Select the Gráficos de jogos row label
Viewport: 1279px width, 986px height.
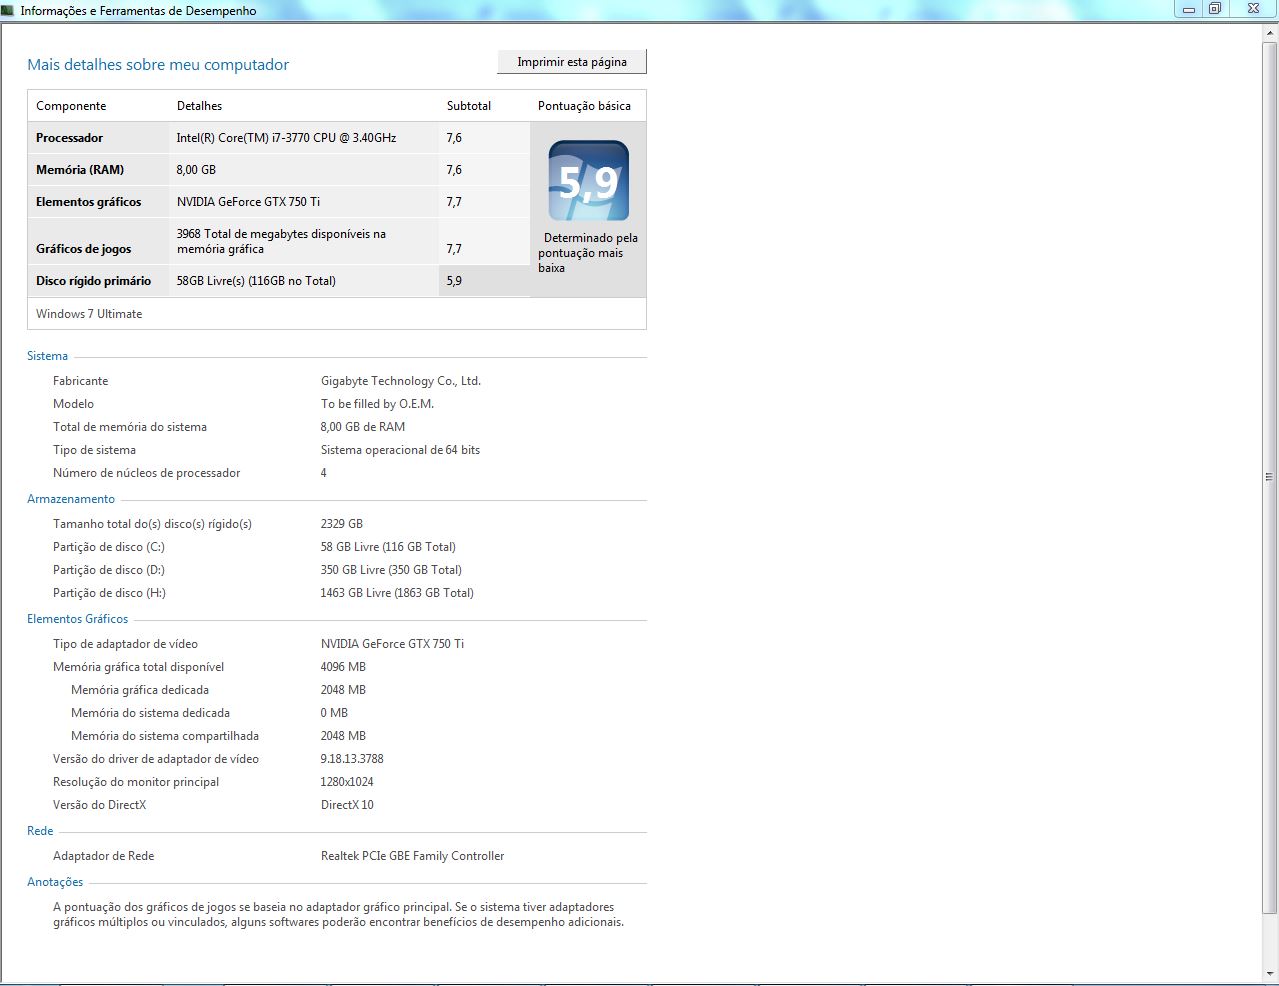point(83,249)
